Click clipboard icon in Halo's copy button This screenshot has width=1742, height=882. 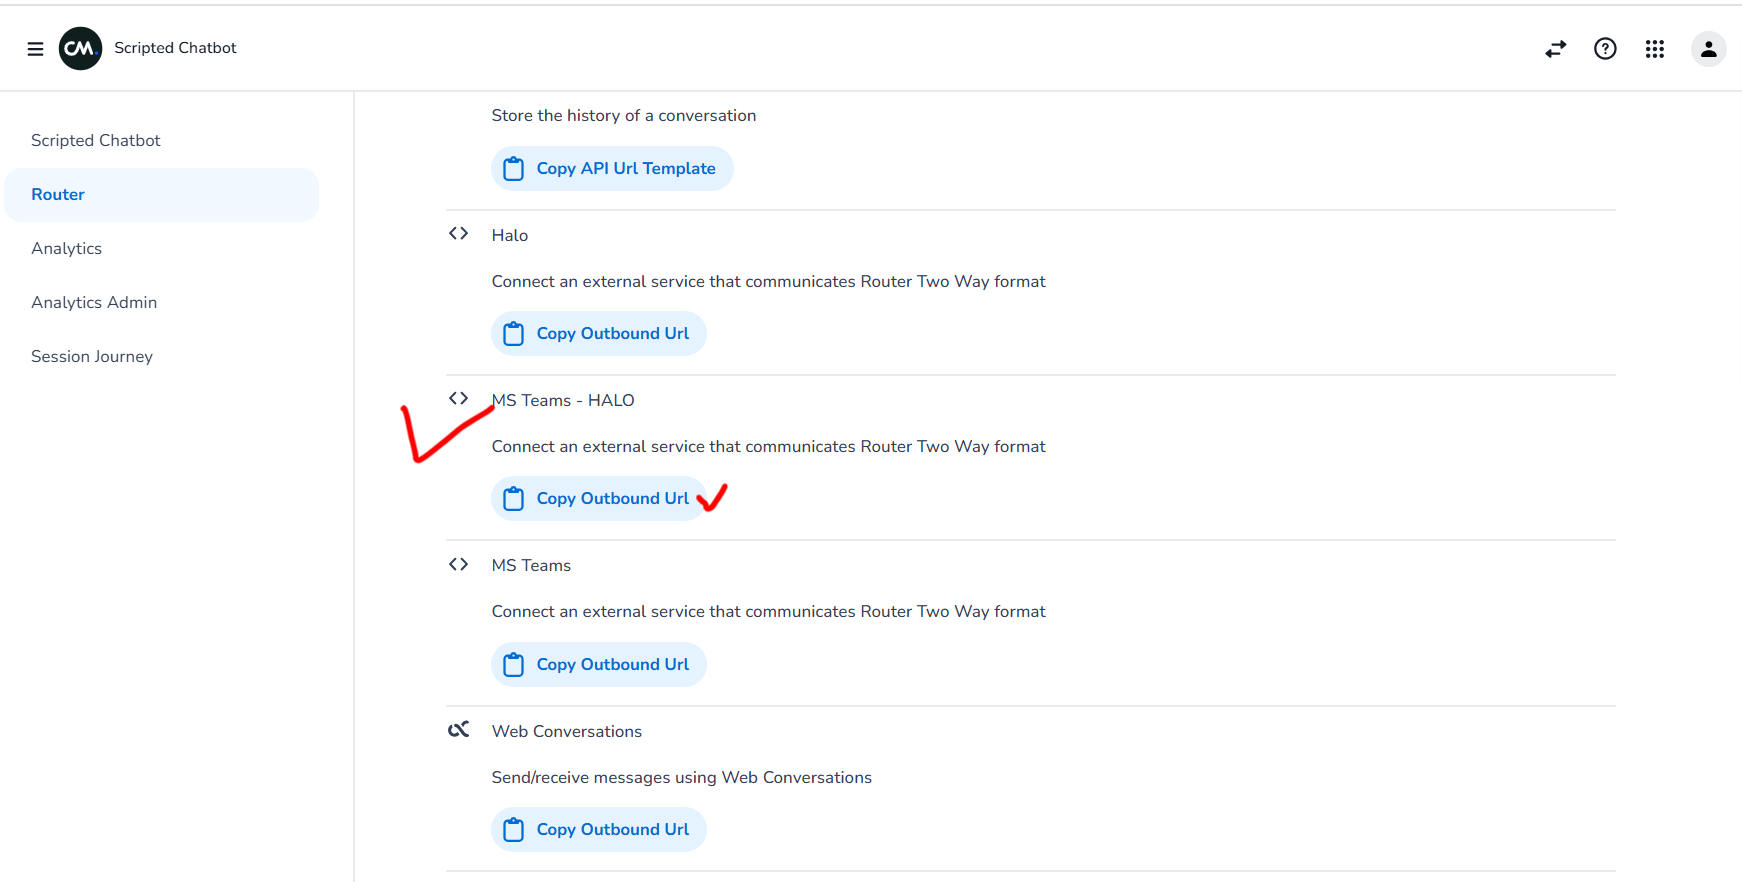point(514,334)
